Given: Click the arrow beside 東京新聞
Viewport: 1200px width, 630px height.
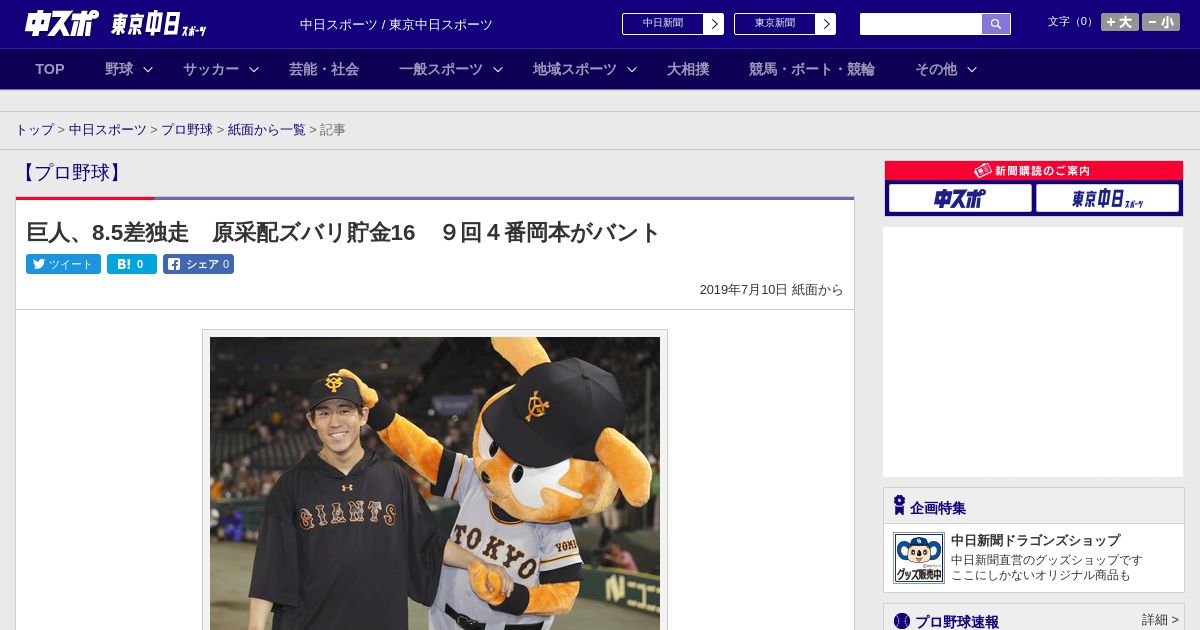Looking at the screenshot, I should [x=825, y=24].
